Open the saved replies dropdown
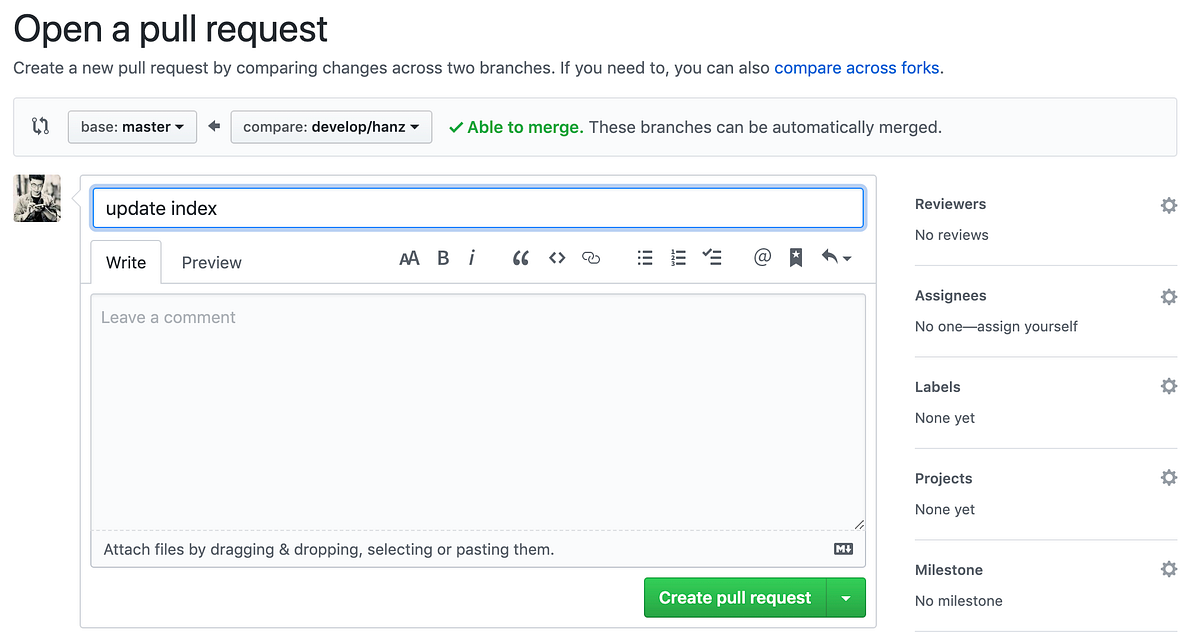Screen dimensions: 1200x639 836,258
